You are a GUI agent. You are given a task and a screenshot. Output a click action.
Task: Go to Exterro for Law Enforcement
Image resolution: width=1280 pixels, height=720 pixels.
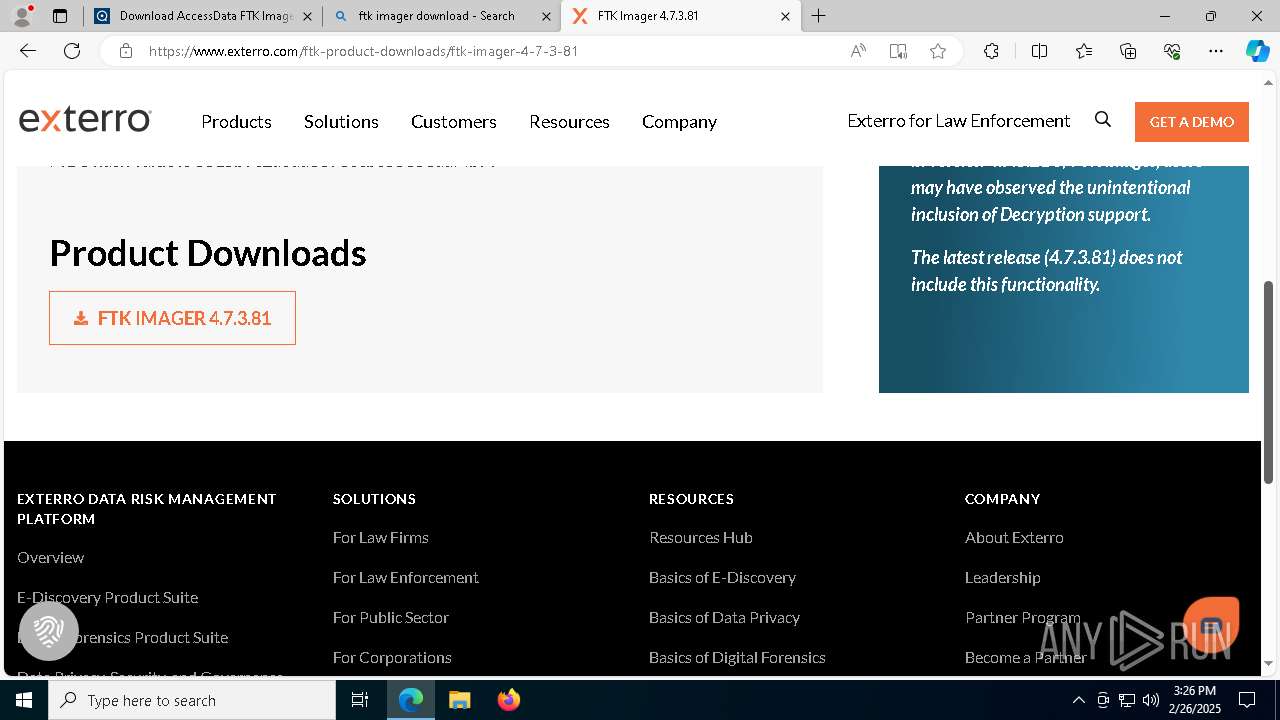pos(959,120)
